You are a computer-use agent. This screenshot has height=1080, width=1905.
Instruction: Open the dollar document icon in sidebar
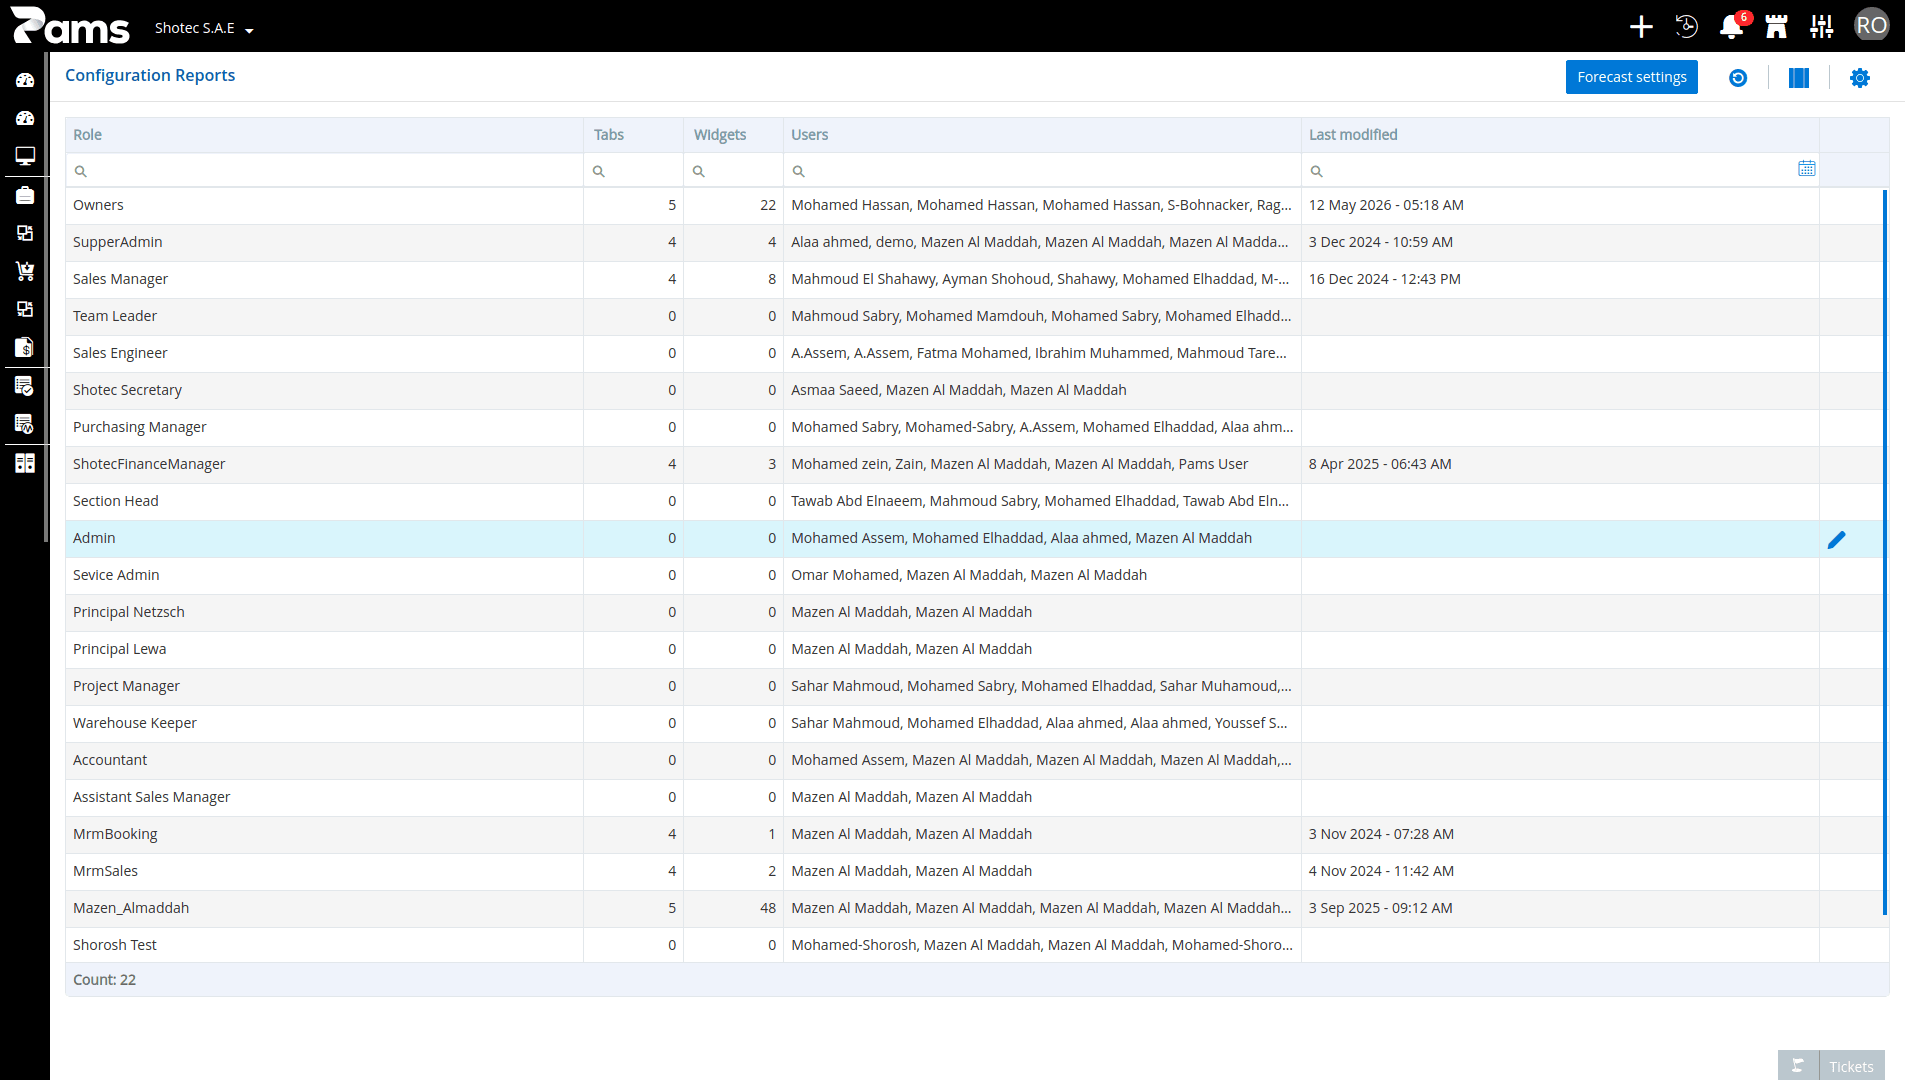(x=25, y=347)
